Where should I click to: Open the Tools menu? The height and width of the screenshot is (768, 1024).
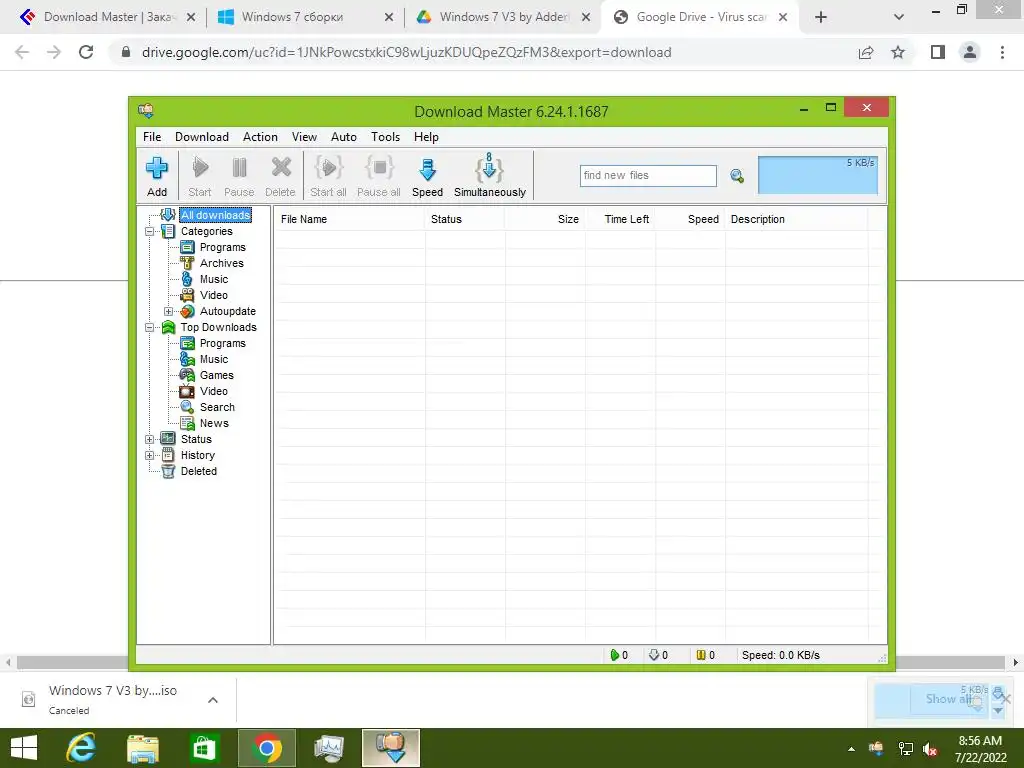point(385,136)
